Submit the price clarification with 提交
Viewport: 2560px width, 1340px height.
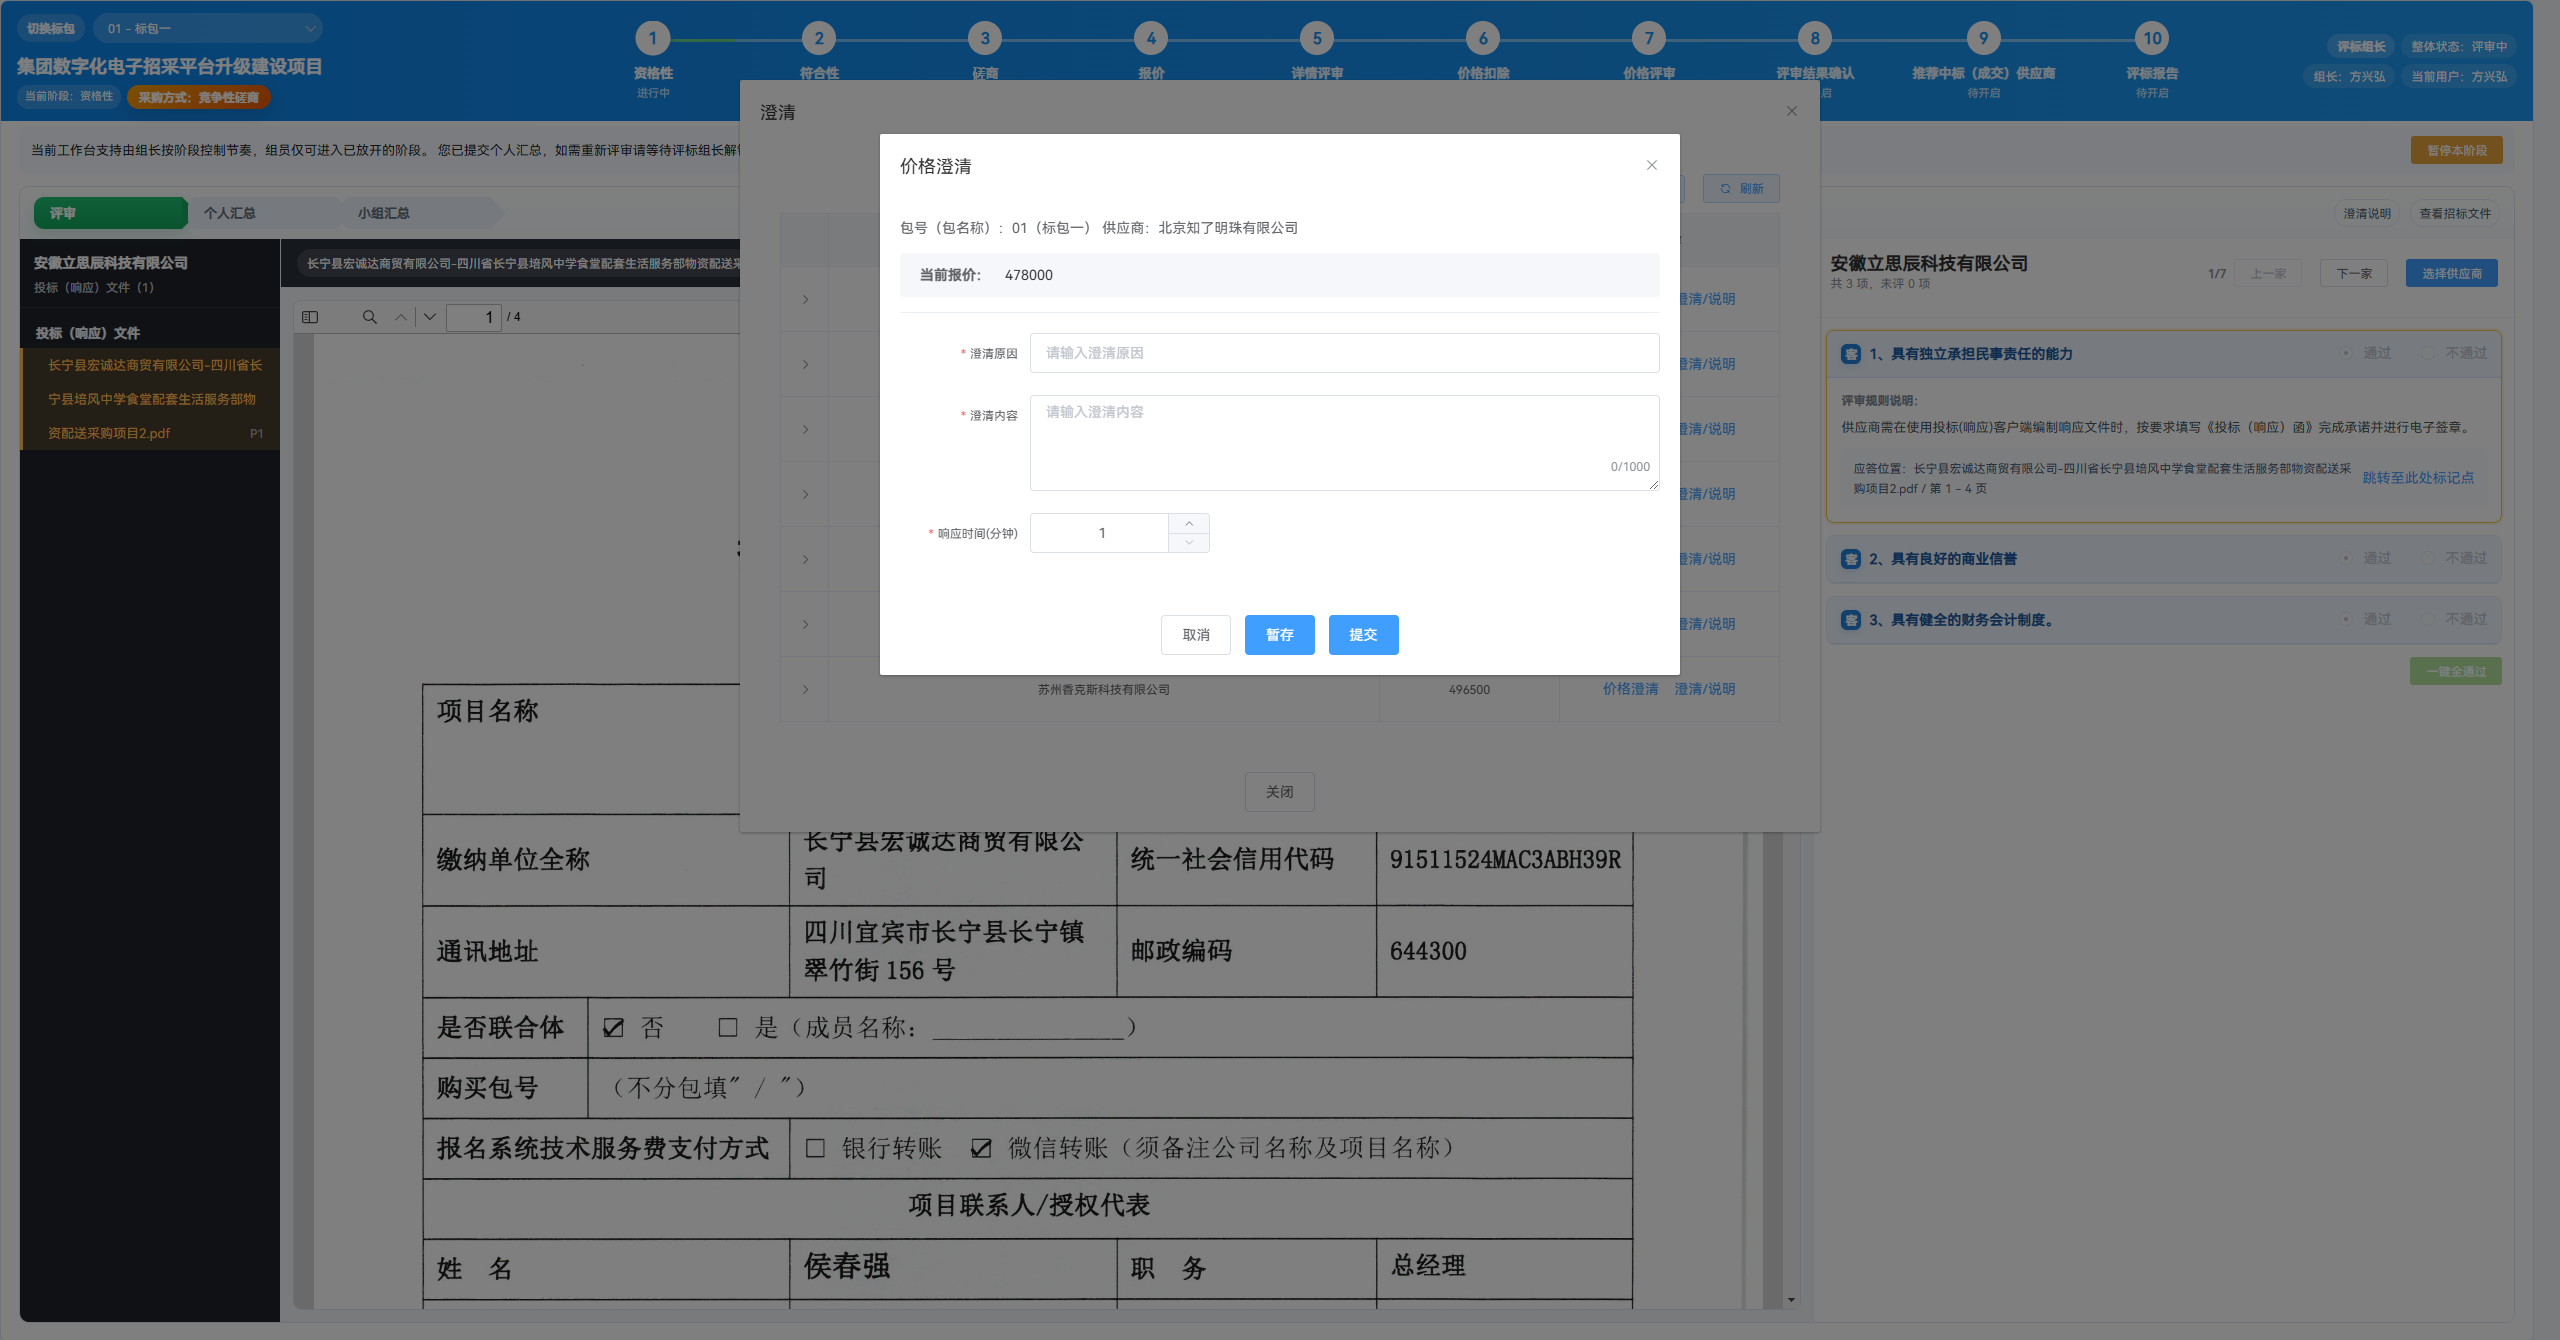1363,635
